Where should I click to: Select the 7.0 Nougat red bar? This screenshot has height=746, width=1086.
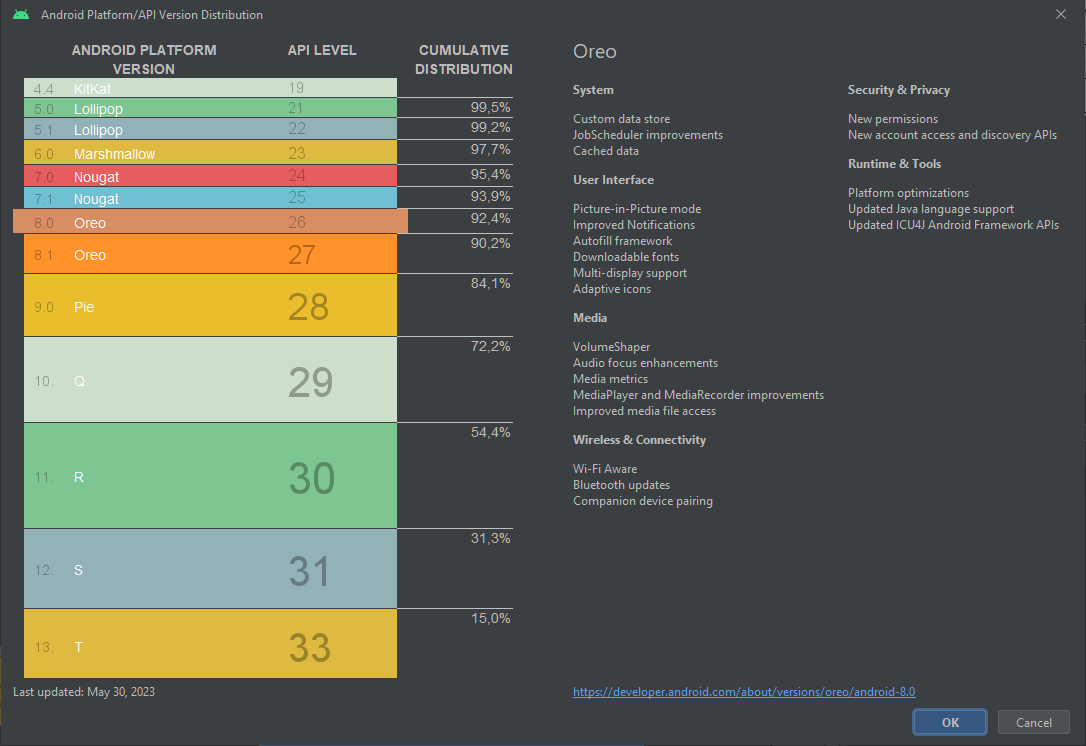[210, 176]
